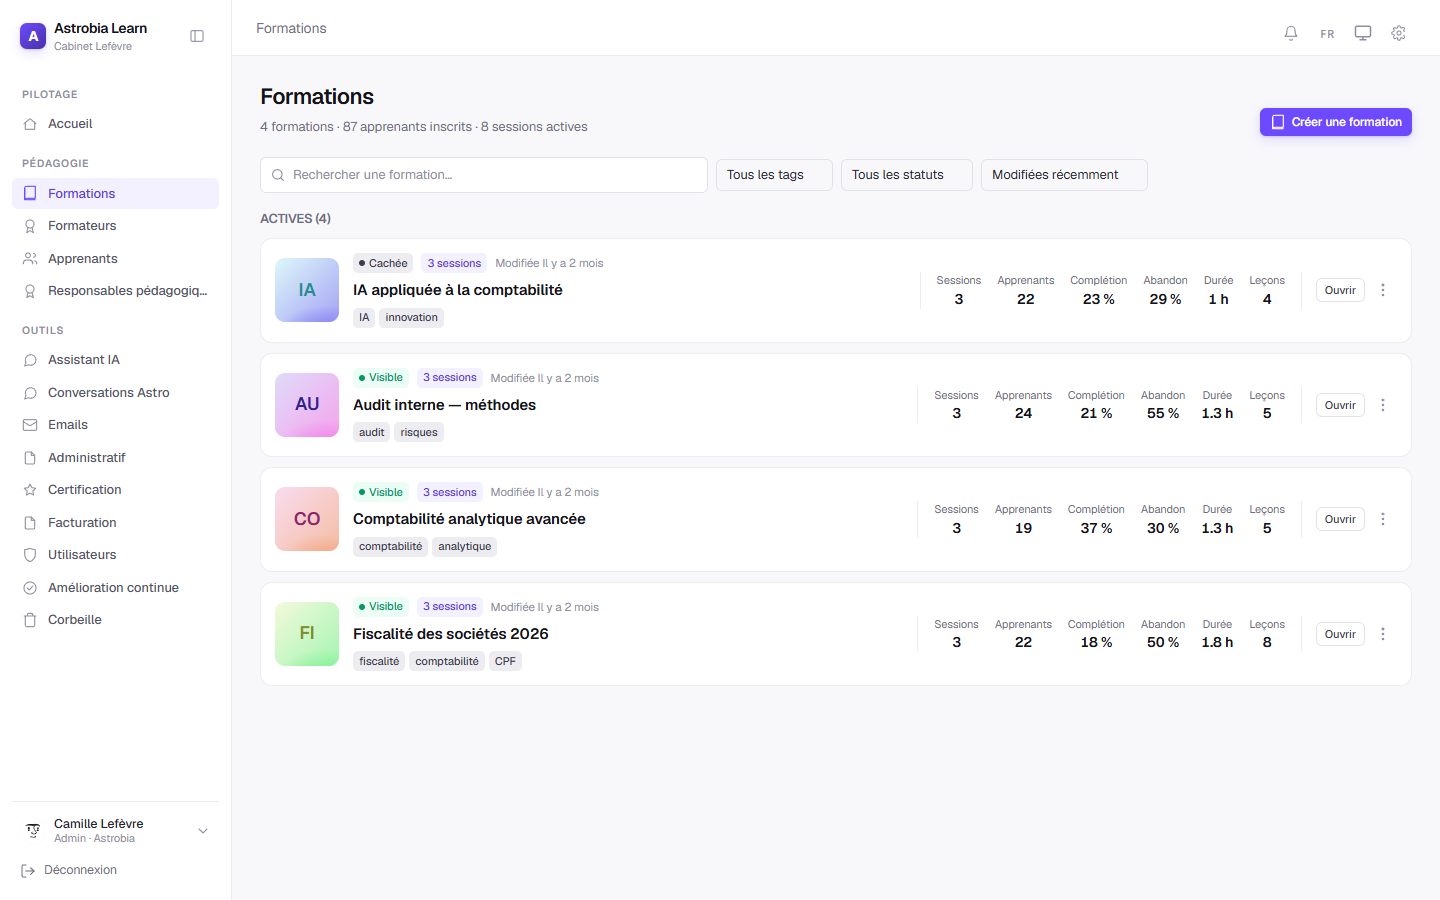Open Administratif section
This screenshot has height=900, width=1440.
(x=115, y=458)
